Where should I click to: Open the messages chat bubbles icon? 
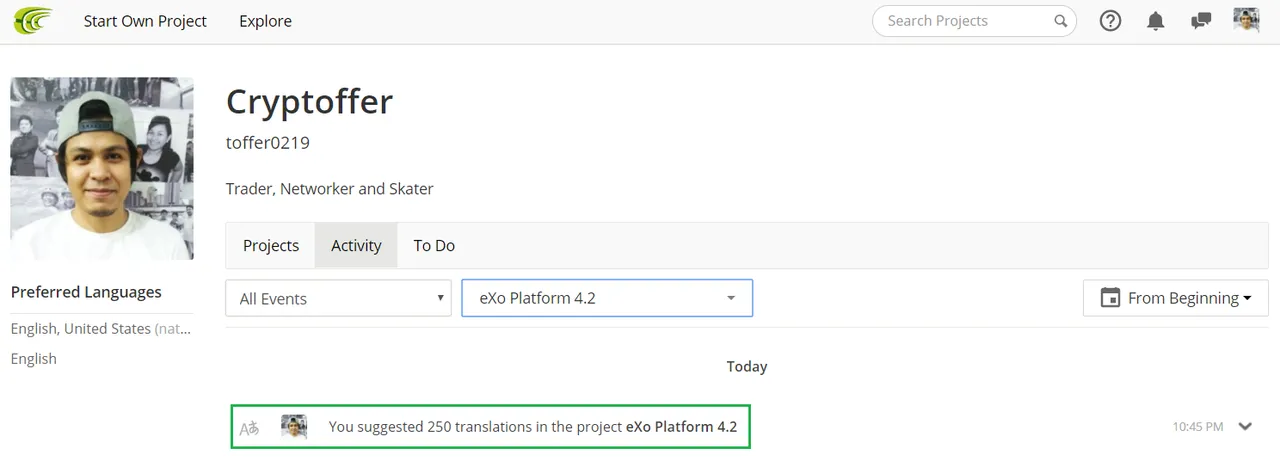point(1202,21)
